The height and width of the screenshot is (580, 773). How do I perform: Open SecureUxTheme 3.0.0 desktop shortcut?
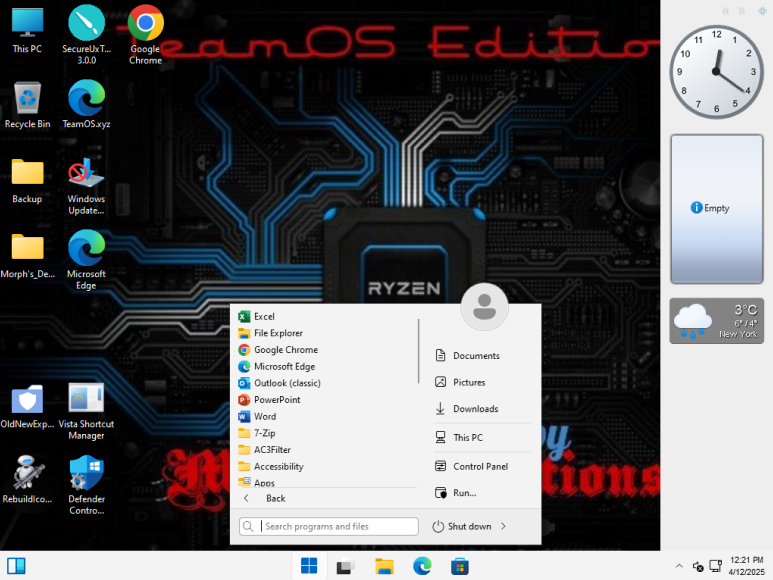86,35
